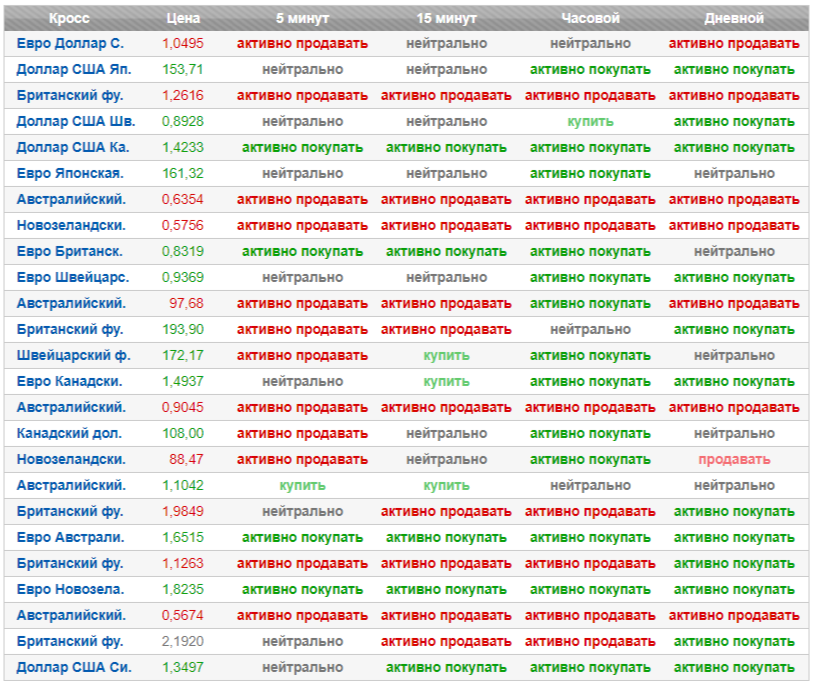813x686 pixels.
Task: Open the Евро Британск. cross link
Action: coord(69,251)
